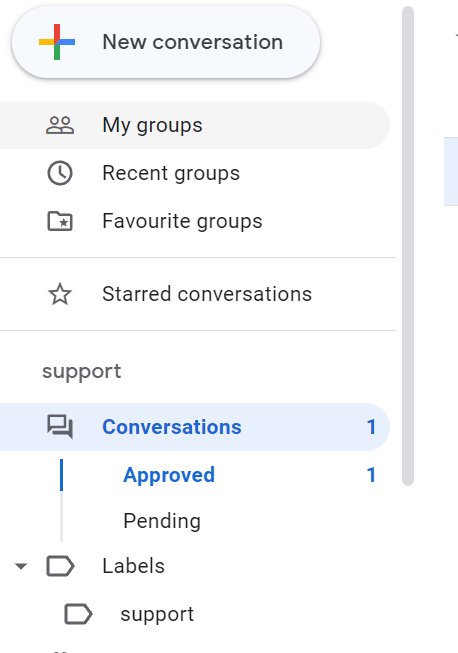
Task: Click the Labels tag icon
Action: tap(60, 566)
